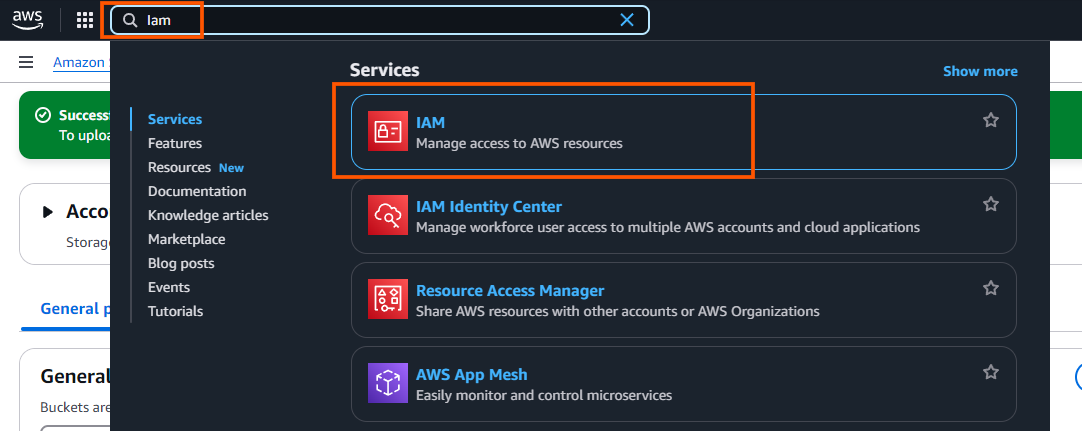The height and width of the screenshot is (431, 1082).
Task: Click 'Easily monitor and control microservices' text
Action: [544, 395]
